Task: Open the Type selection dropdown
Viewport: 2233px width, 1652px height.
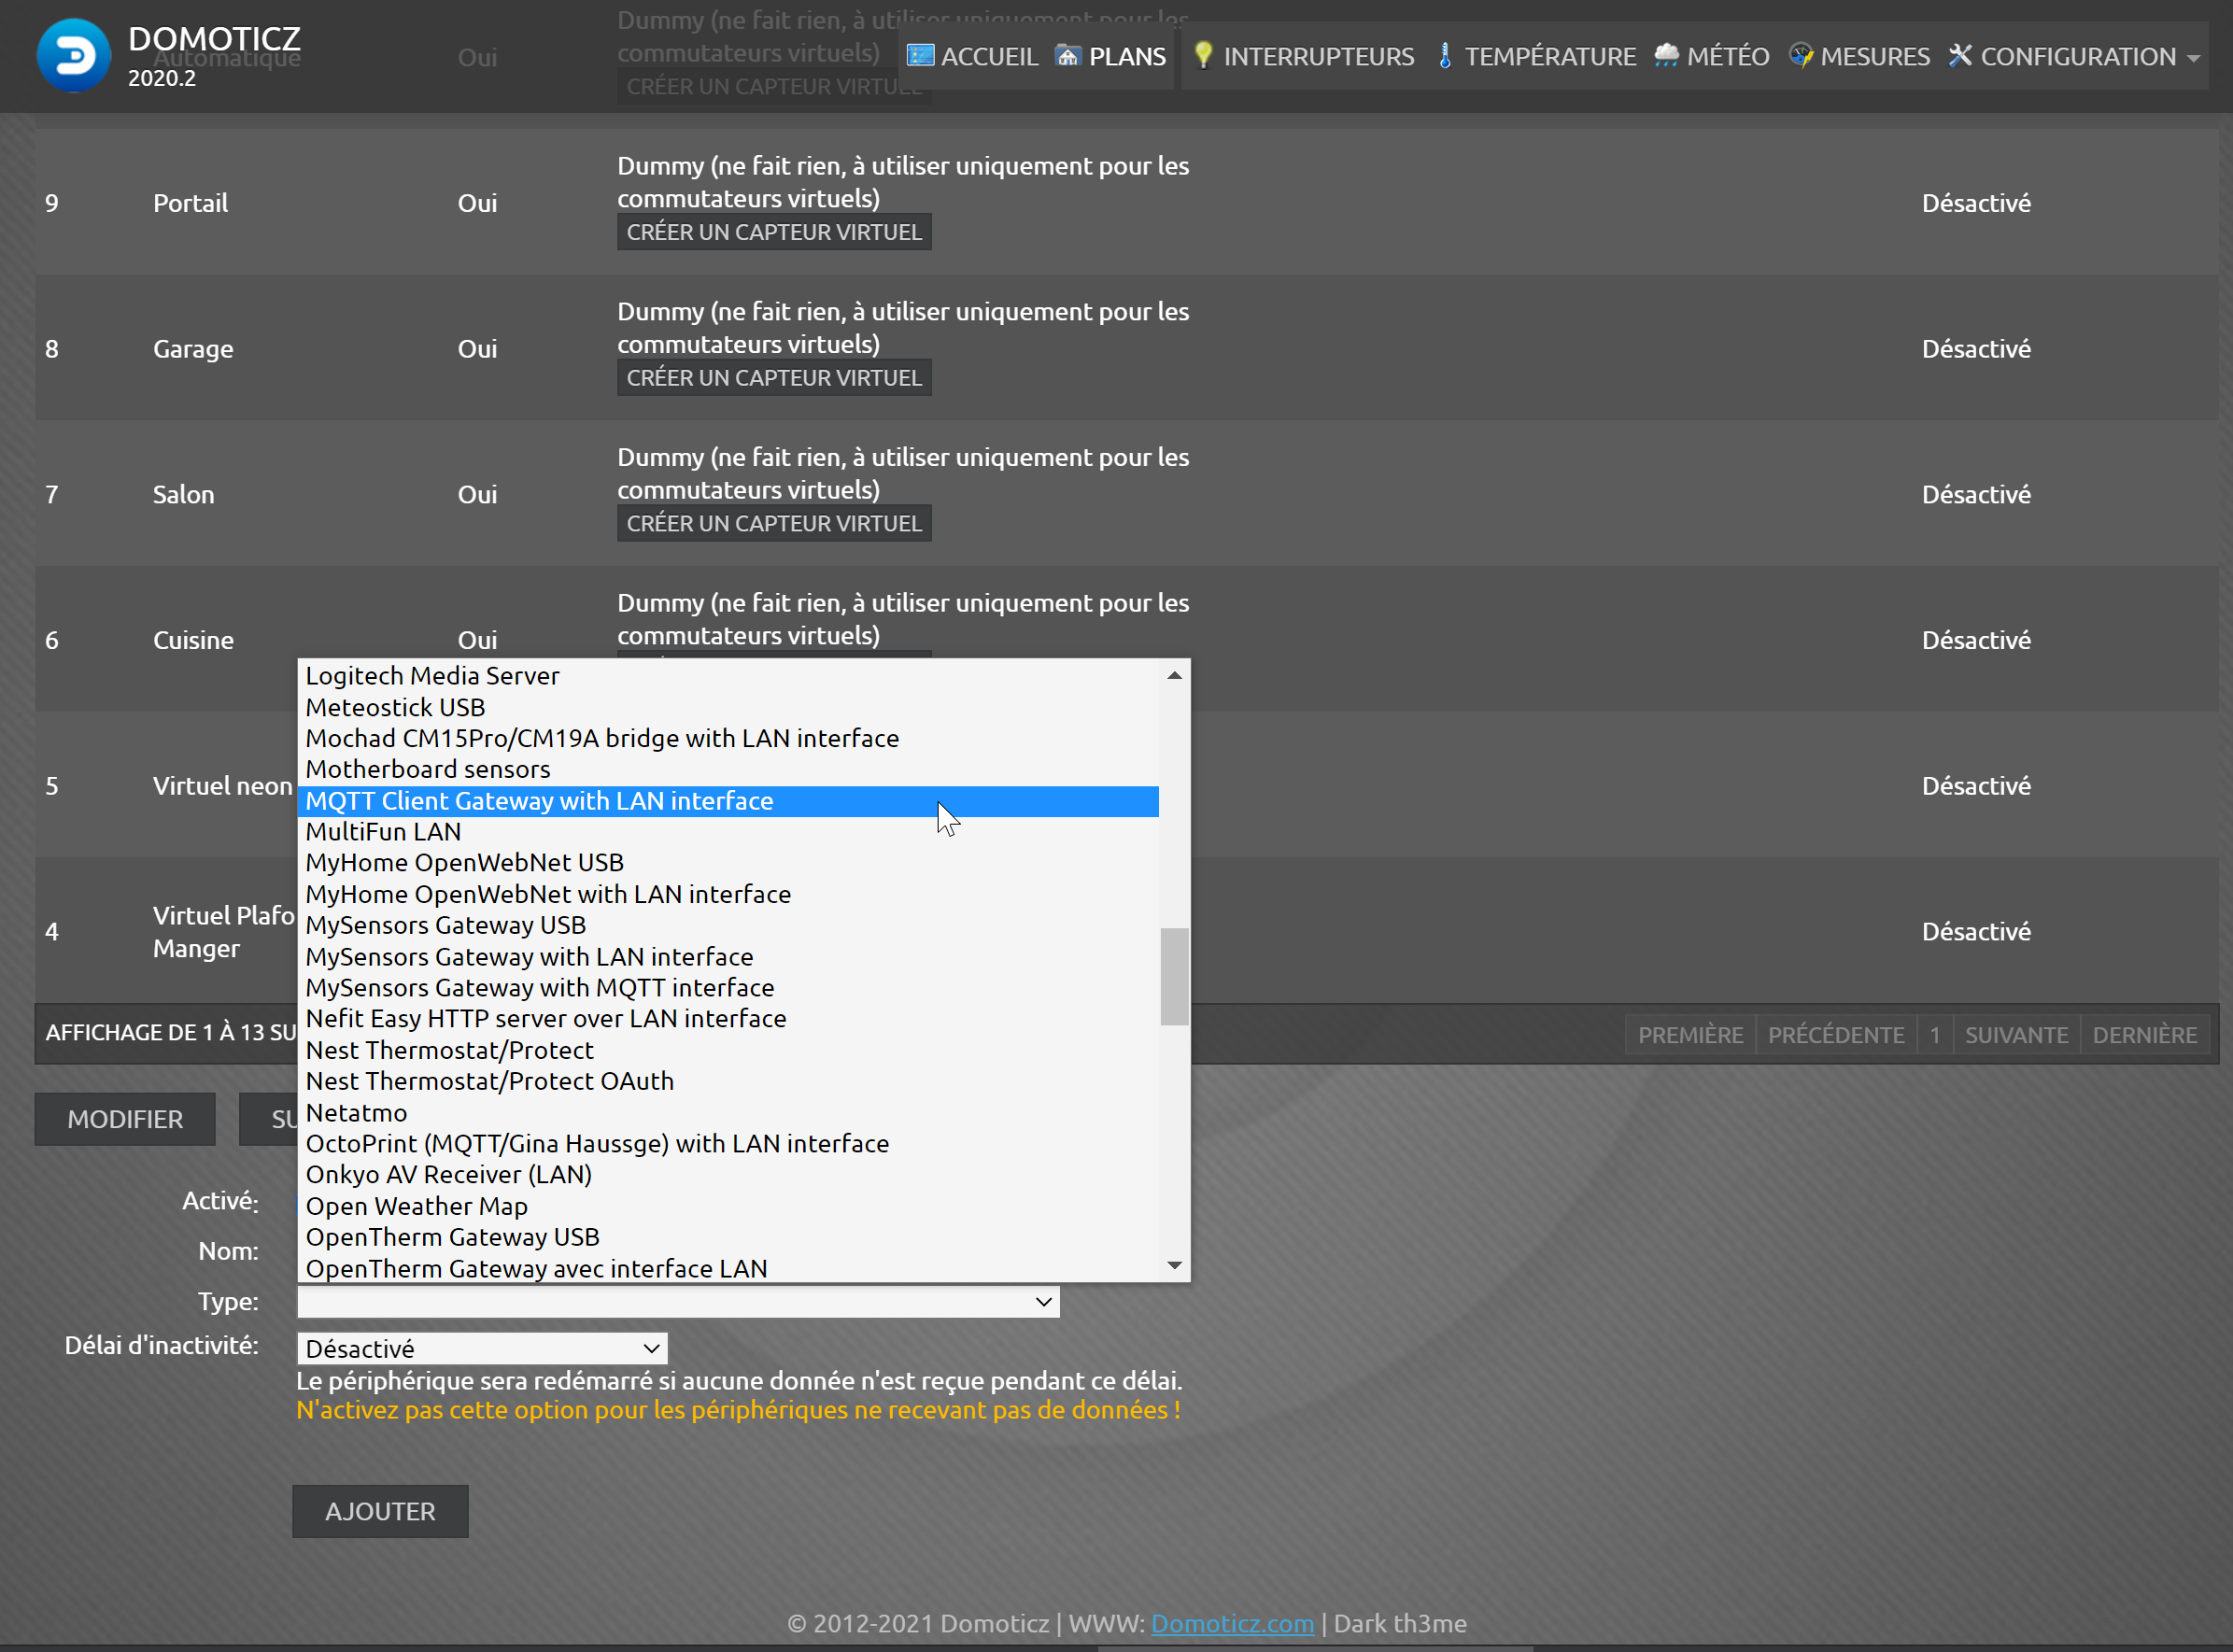Action: pyautogui.click(x=678, y=1301)
